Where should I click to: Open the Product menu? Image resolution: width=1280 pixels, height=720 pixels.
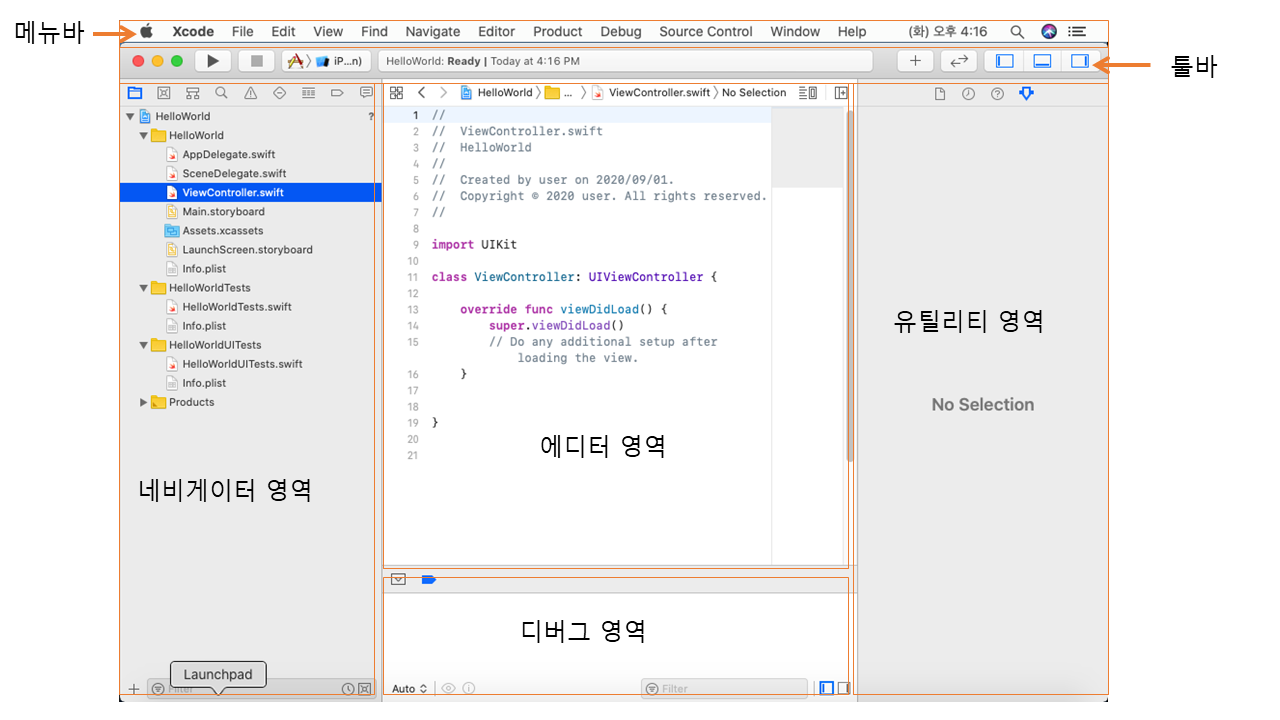(557, 32)
